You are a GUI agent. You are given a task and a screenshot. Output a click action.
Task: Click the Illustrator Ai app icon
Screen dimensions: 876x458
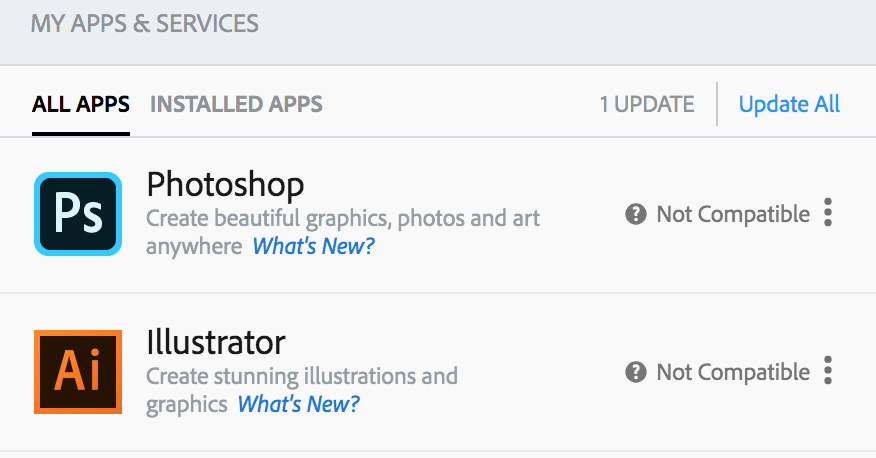[77, 371]
